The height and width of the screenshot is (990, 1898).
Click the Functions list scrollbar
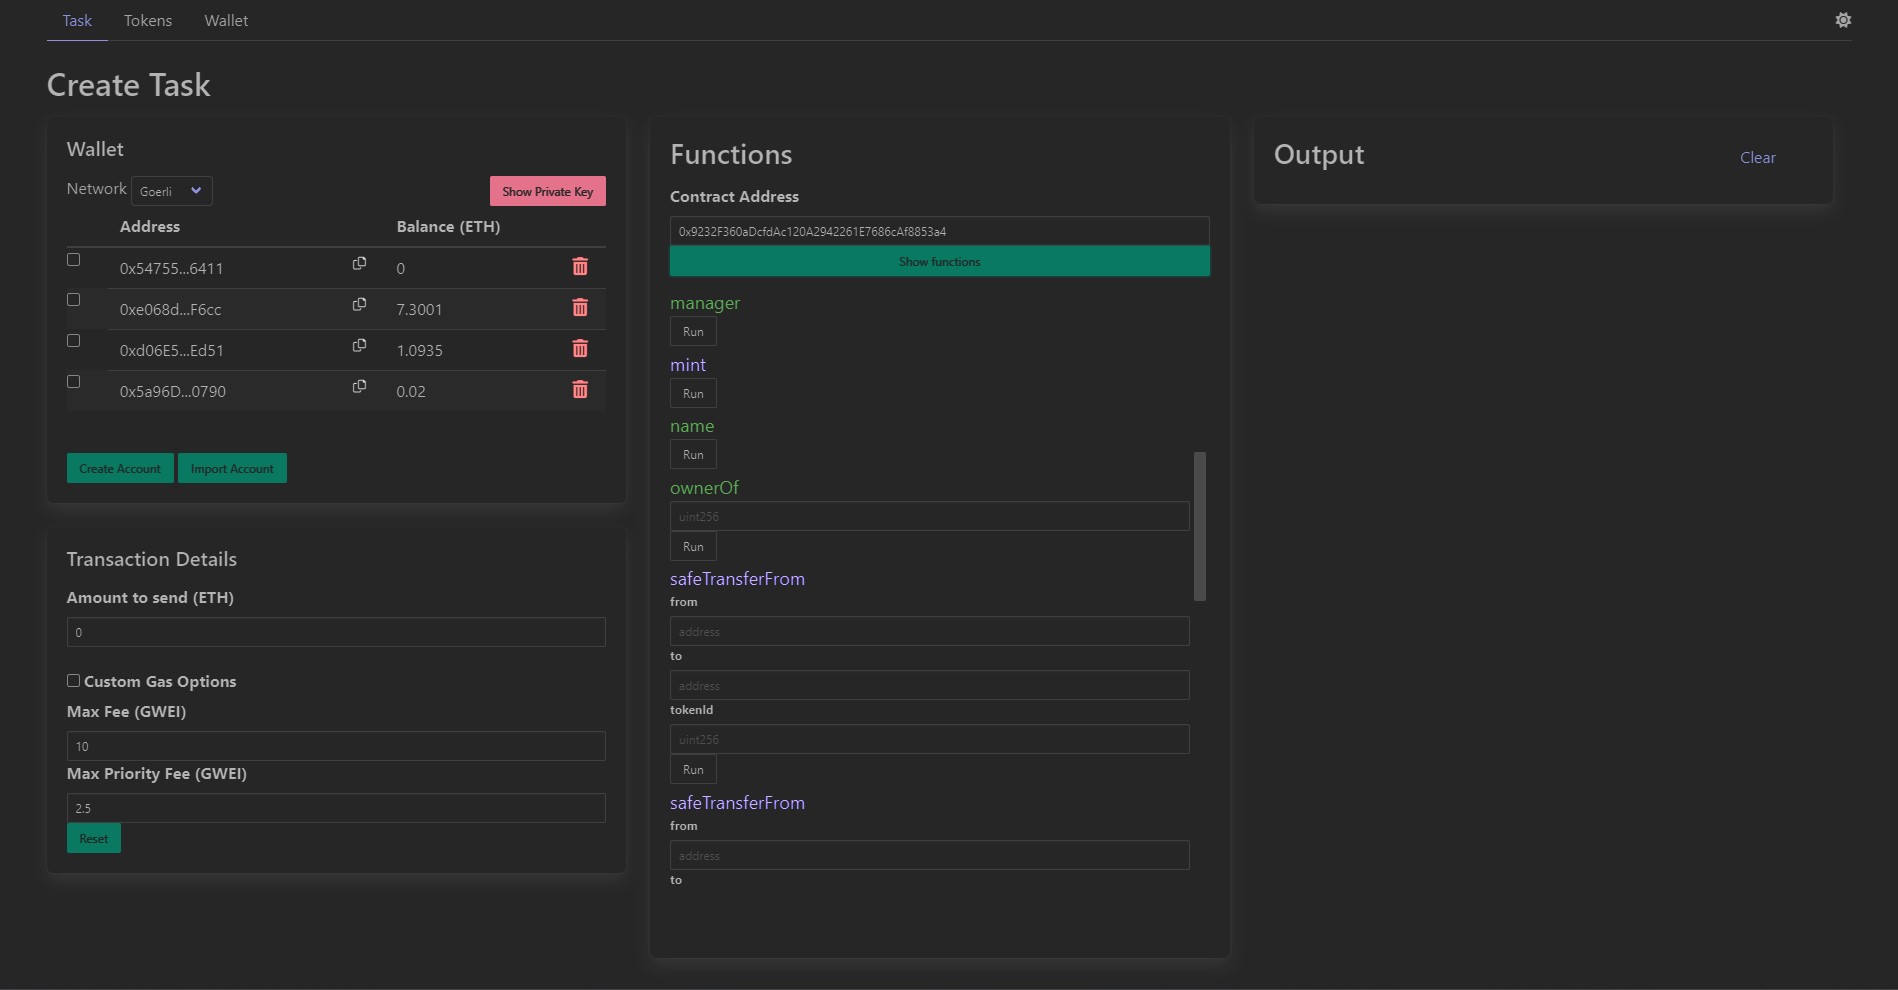click(1200, 526)
